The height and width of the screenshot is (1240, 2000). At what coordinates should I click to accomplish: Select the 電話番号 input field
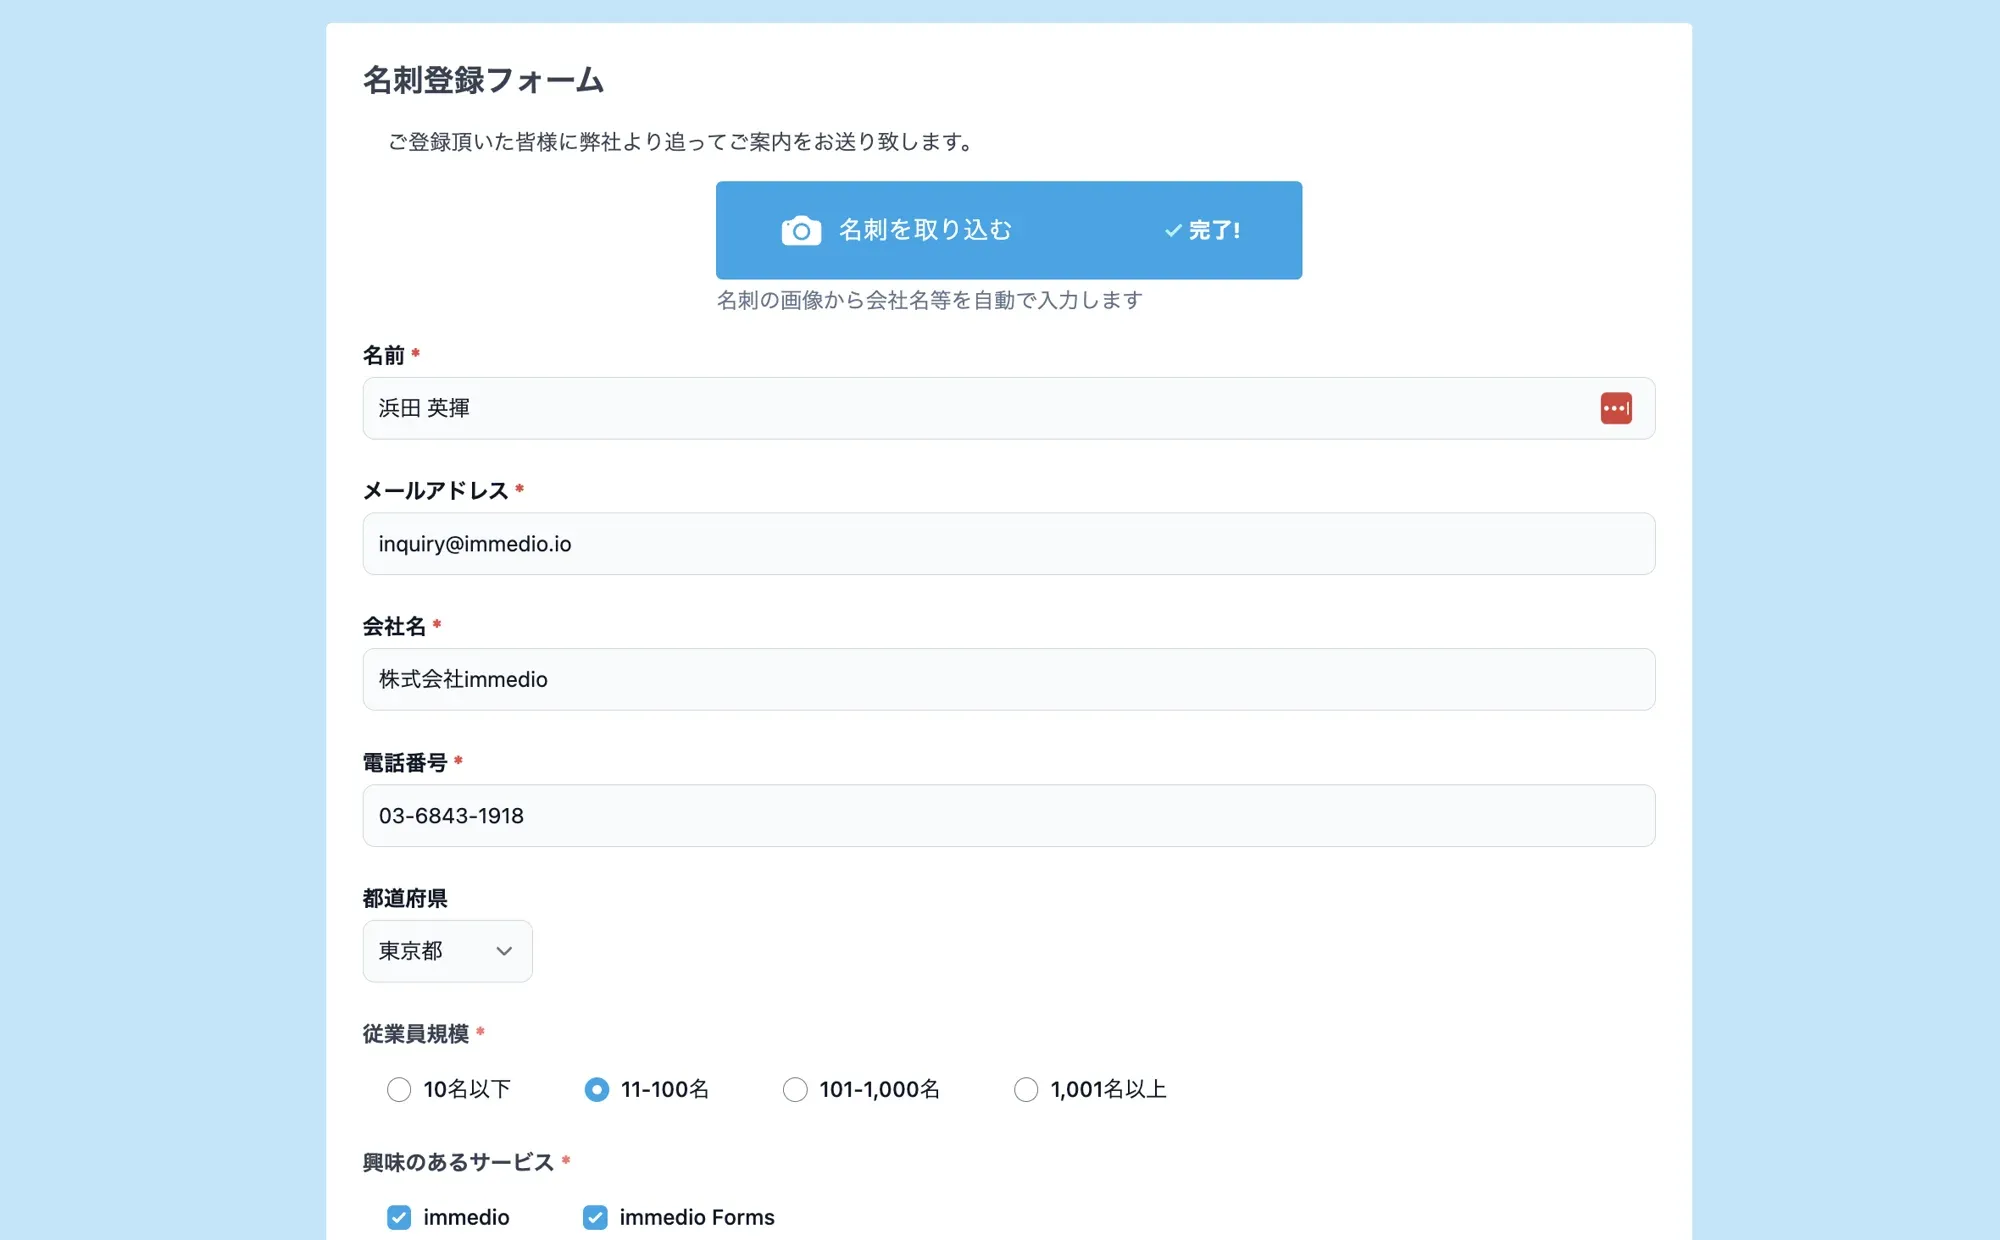tap(1008, 816)
